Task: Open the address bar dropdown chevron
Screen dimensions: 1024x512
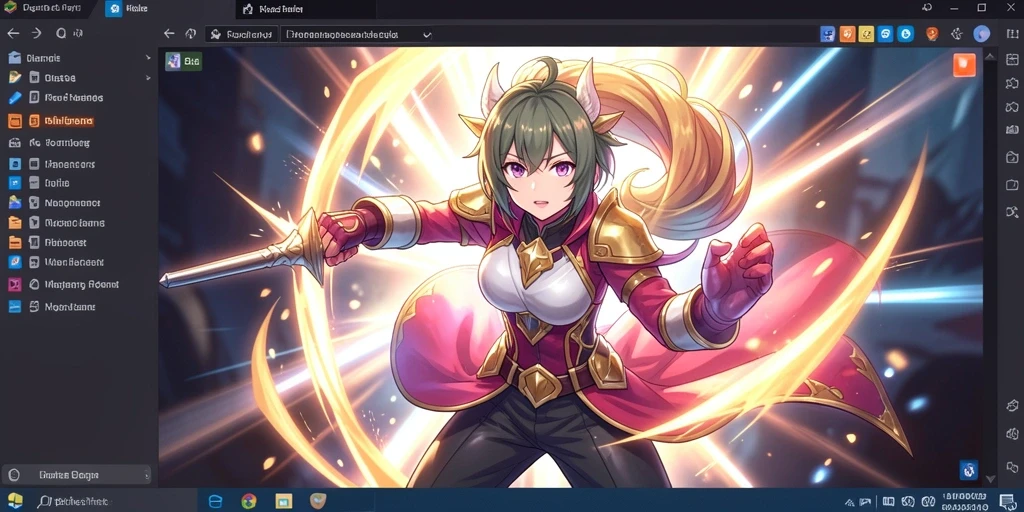Action: (426, 35)
